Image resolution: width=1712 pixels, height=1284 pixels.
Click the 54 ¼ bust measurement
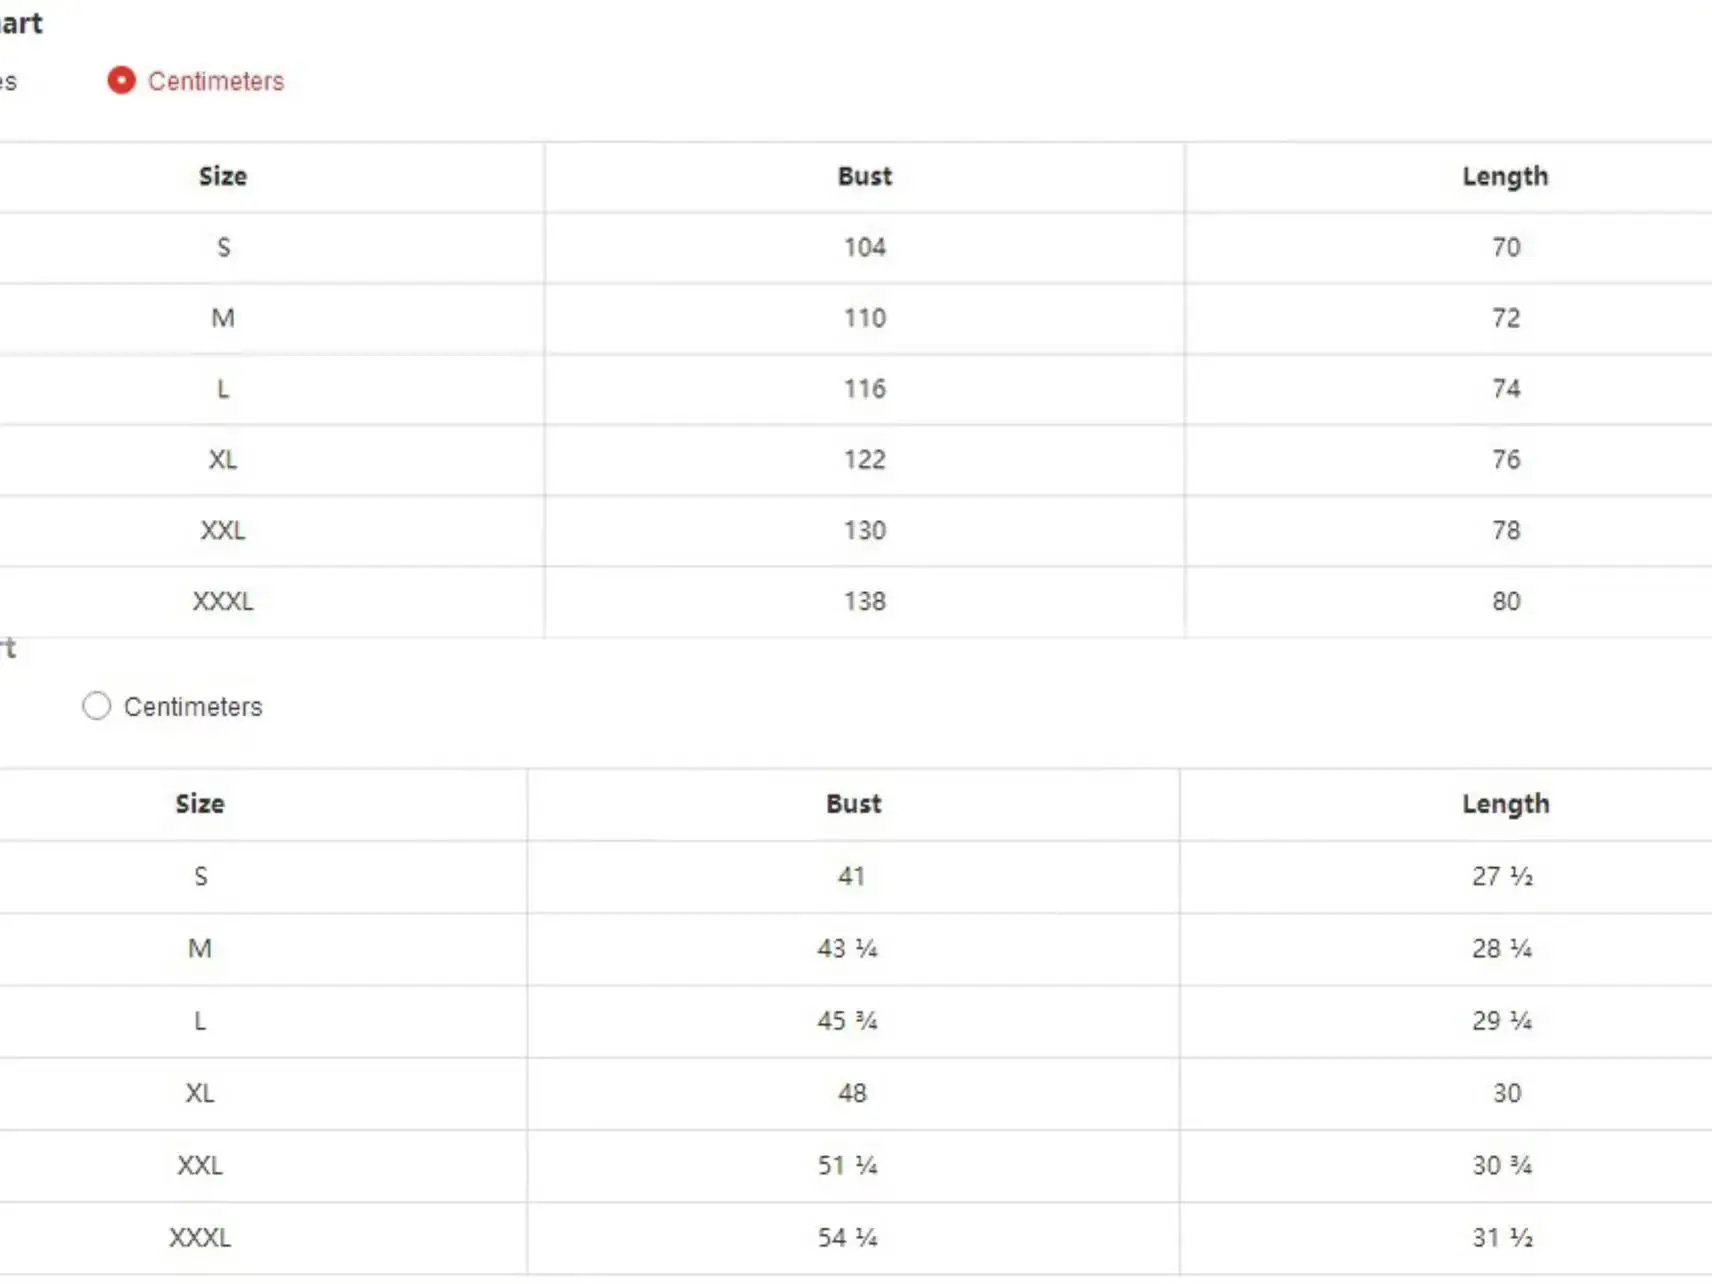pyautogui.click(x=847, y=1238)
